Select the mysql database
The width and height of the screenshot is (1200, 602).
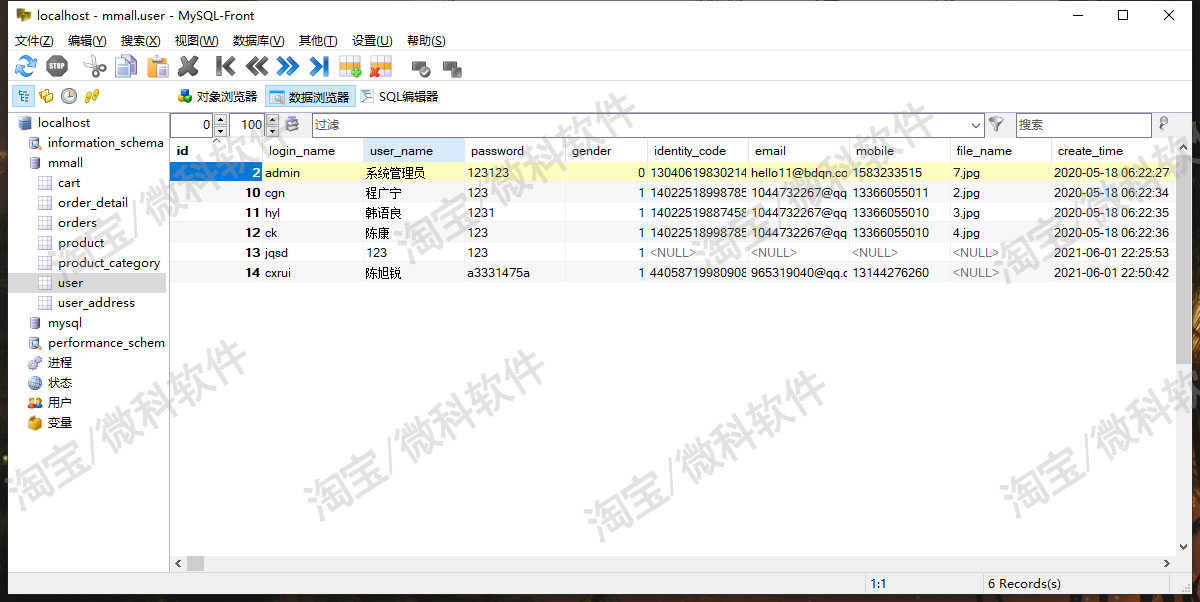pos(65,323)
